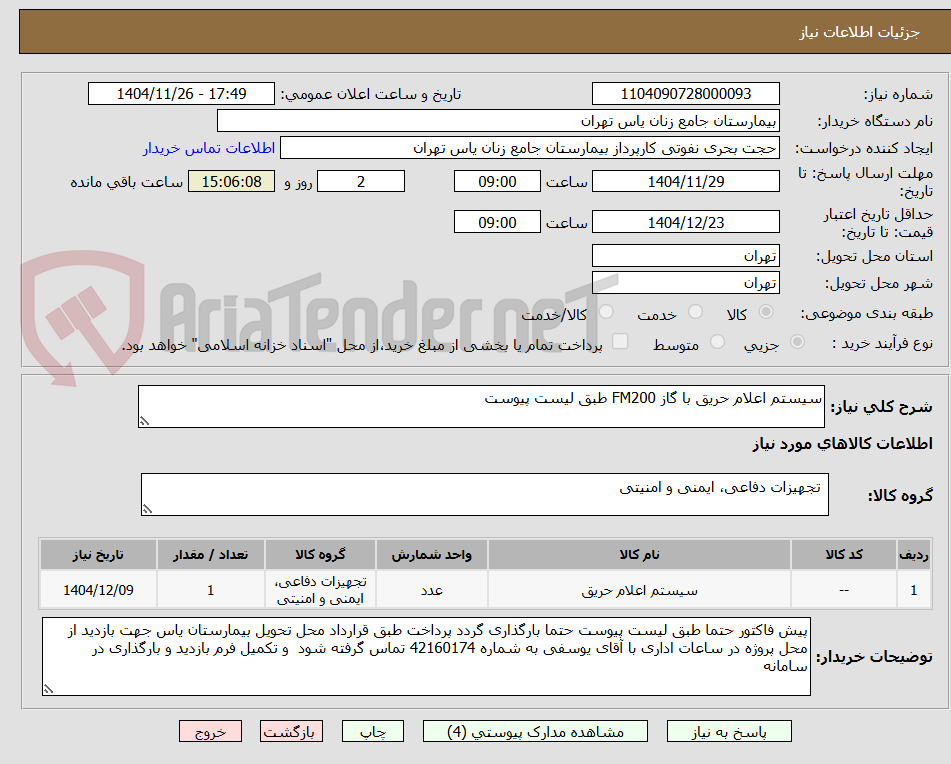Screen dimensions: 951x764
Task: Click the گروه کالا text area
Action: [485, 495]
